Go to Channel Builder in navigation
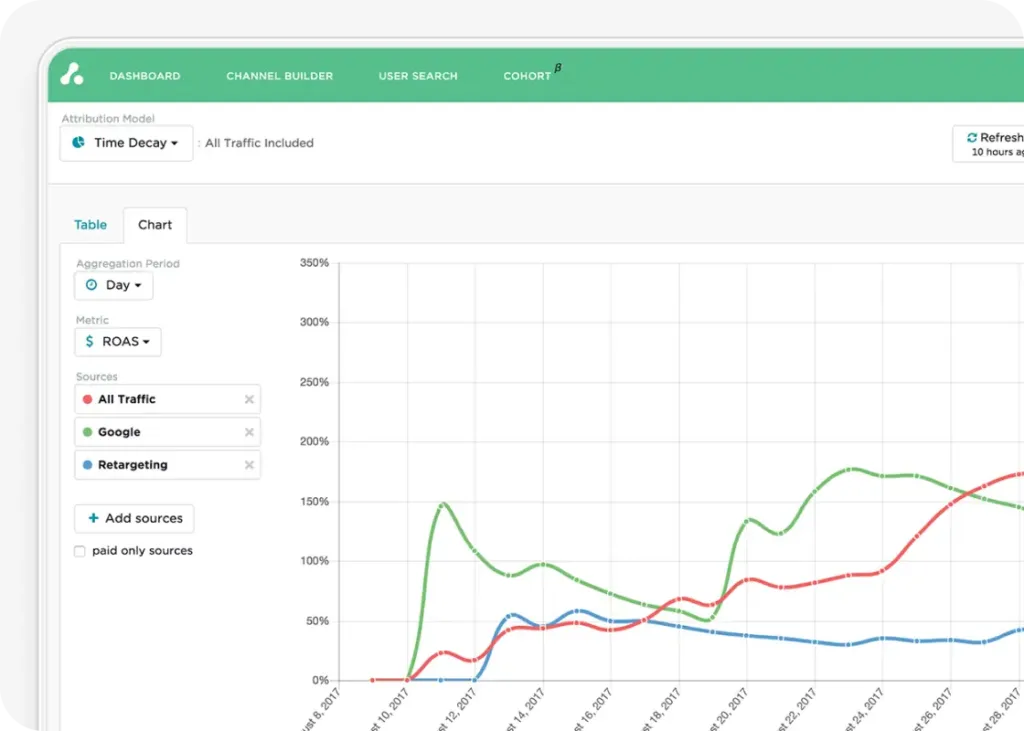Viewport: 1024px width, 731px height. (279, 76)
